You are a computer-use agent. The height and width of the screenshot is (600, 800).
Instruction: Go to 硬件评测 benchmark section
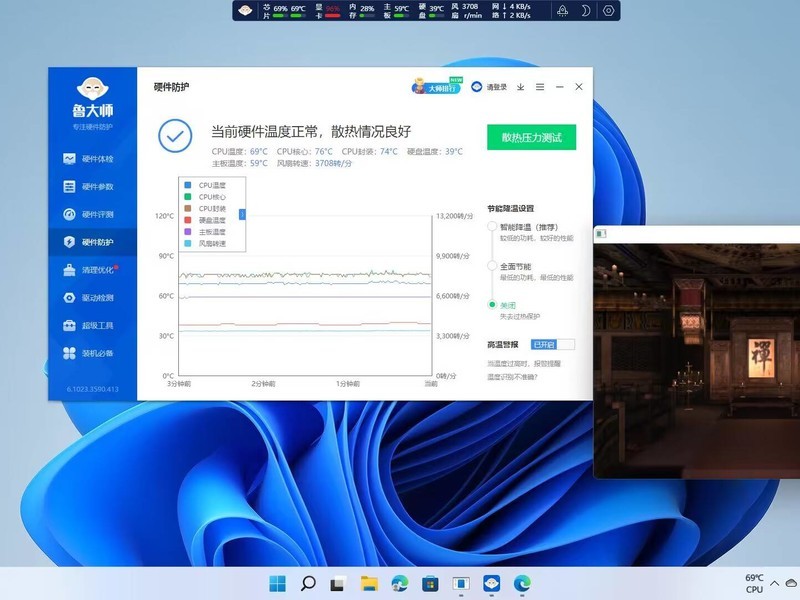coord(88,214)
